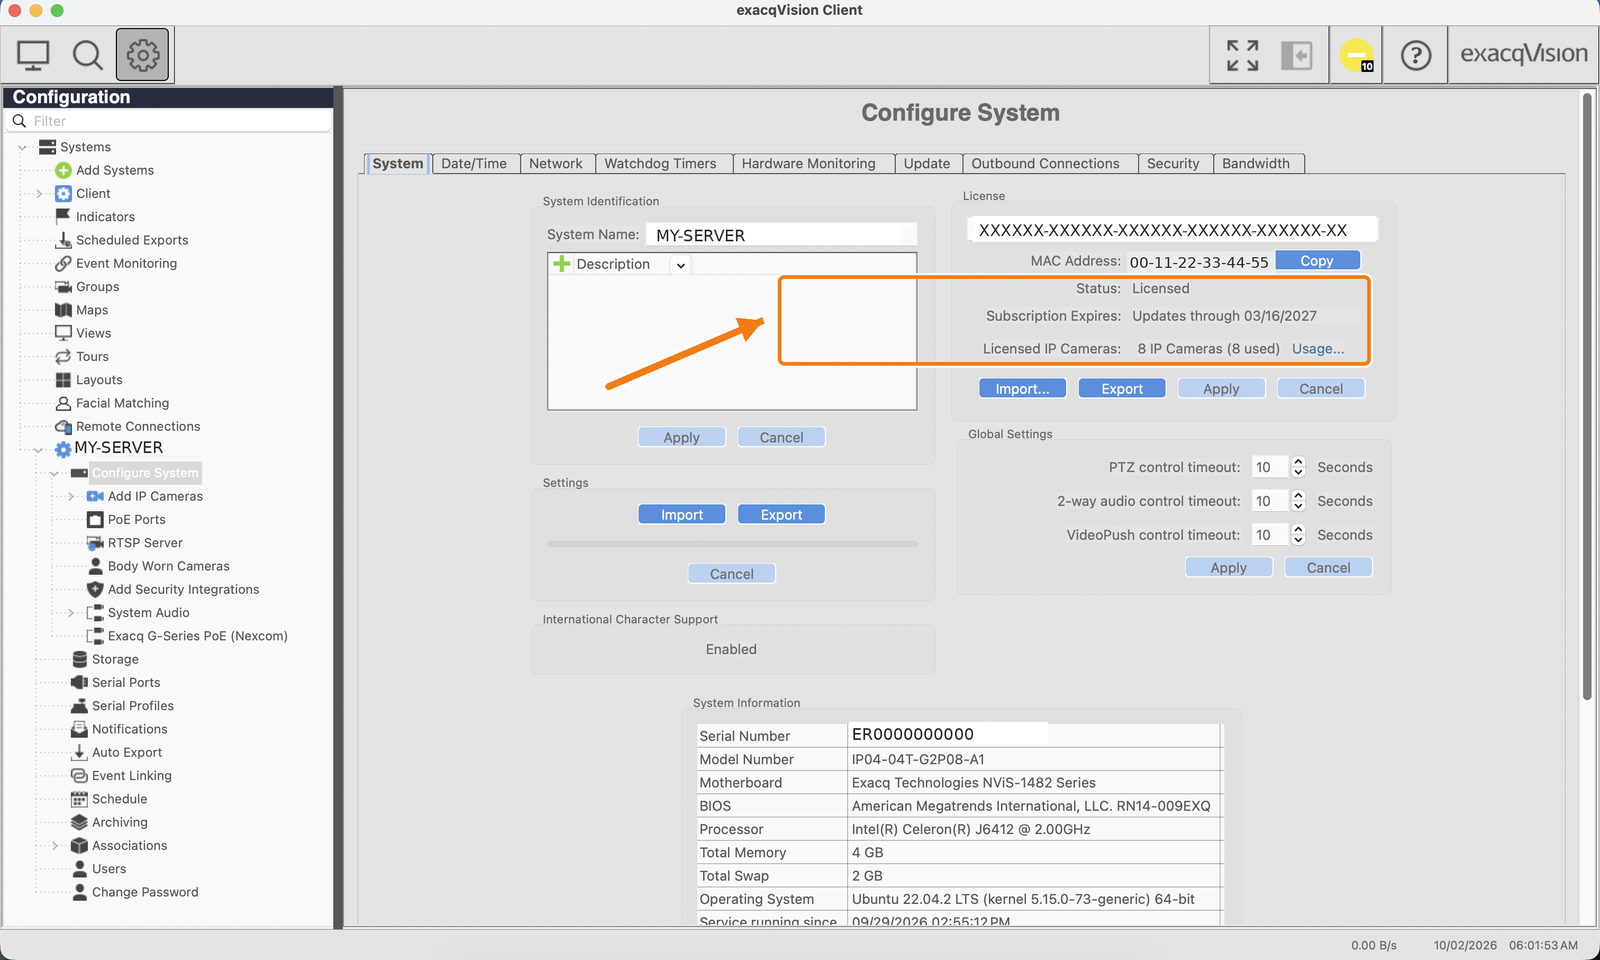
Task: Select the RTSP Server item
Action: (145, 543)
